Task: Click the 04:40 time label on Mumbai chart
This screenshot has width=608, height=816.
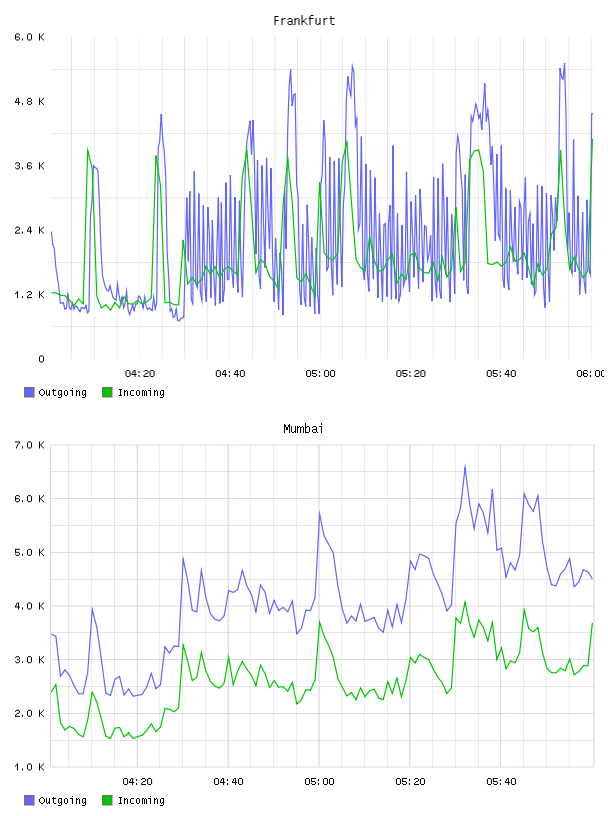Action: 229,782
